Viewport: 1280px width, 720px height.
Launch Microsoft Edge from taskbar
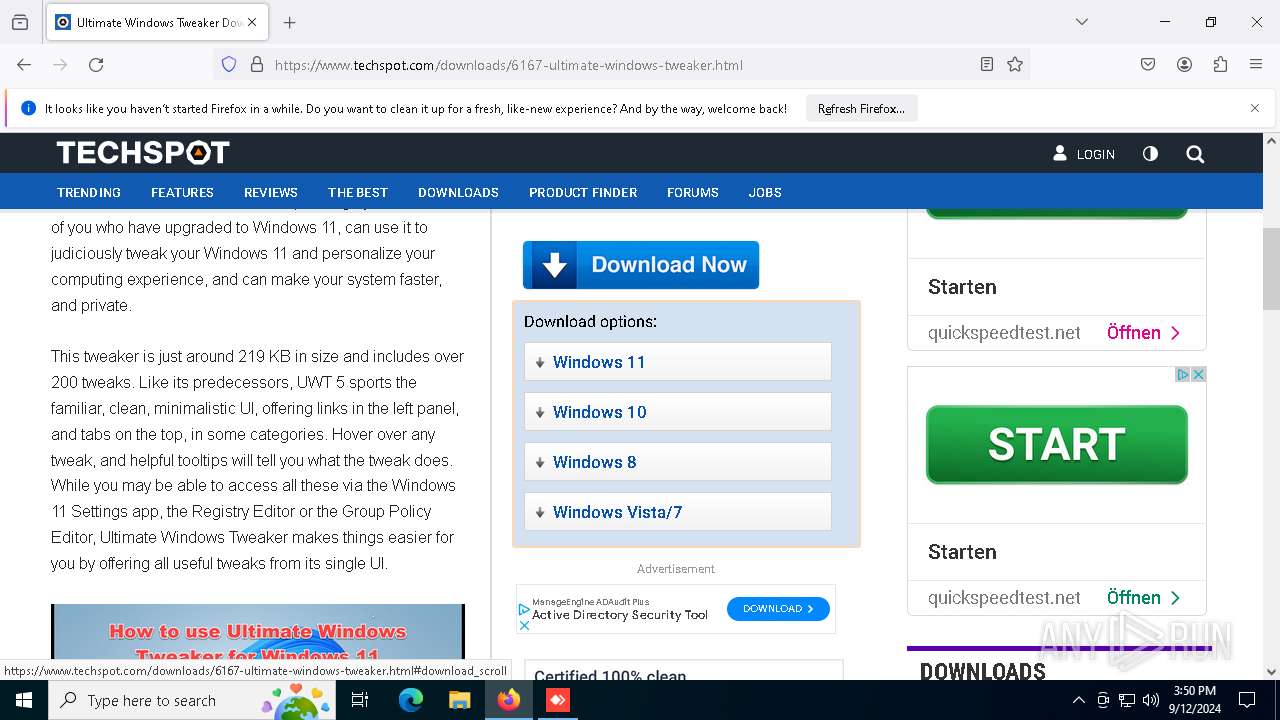coord(411,700)
